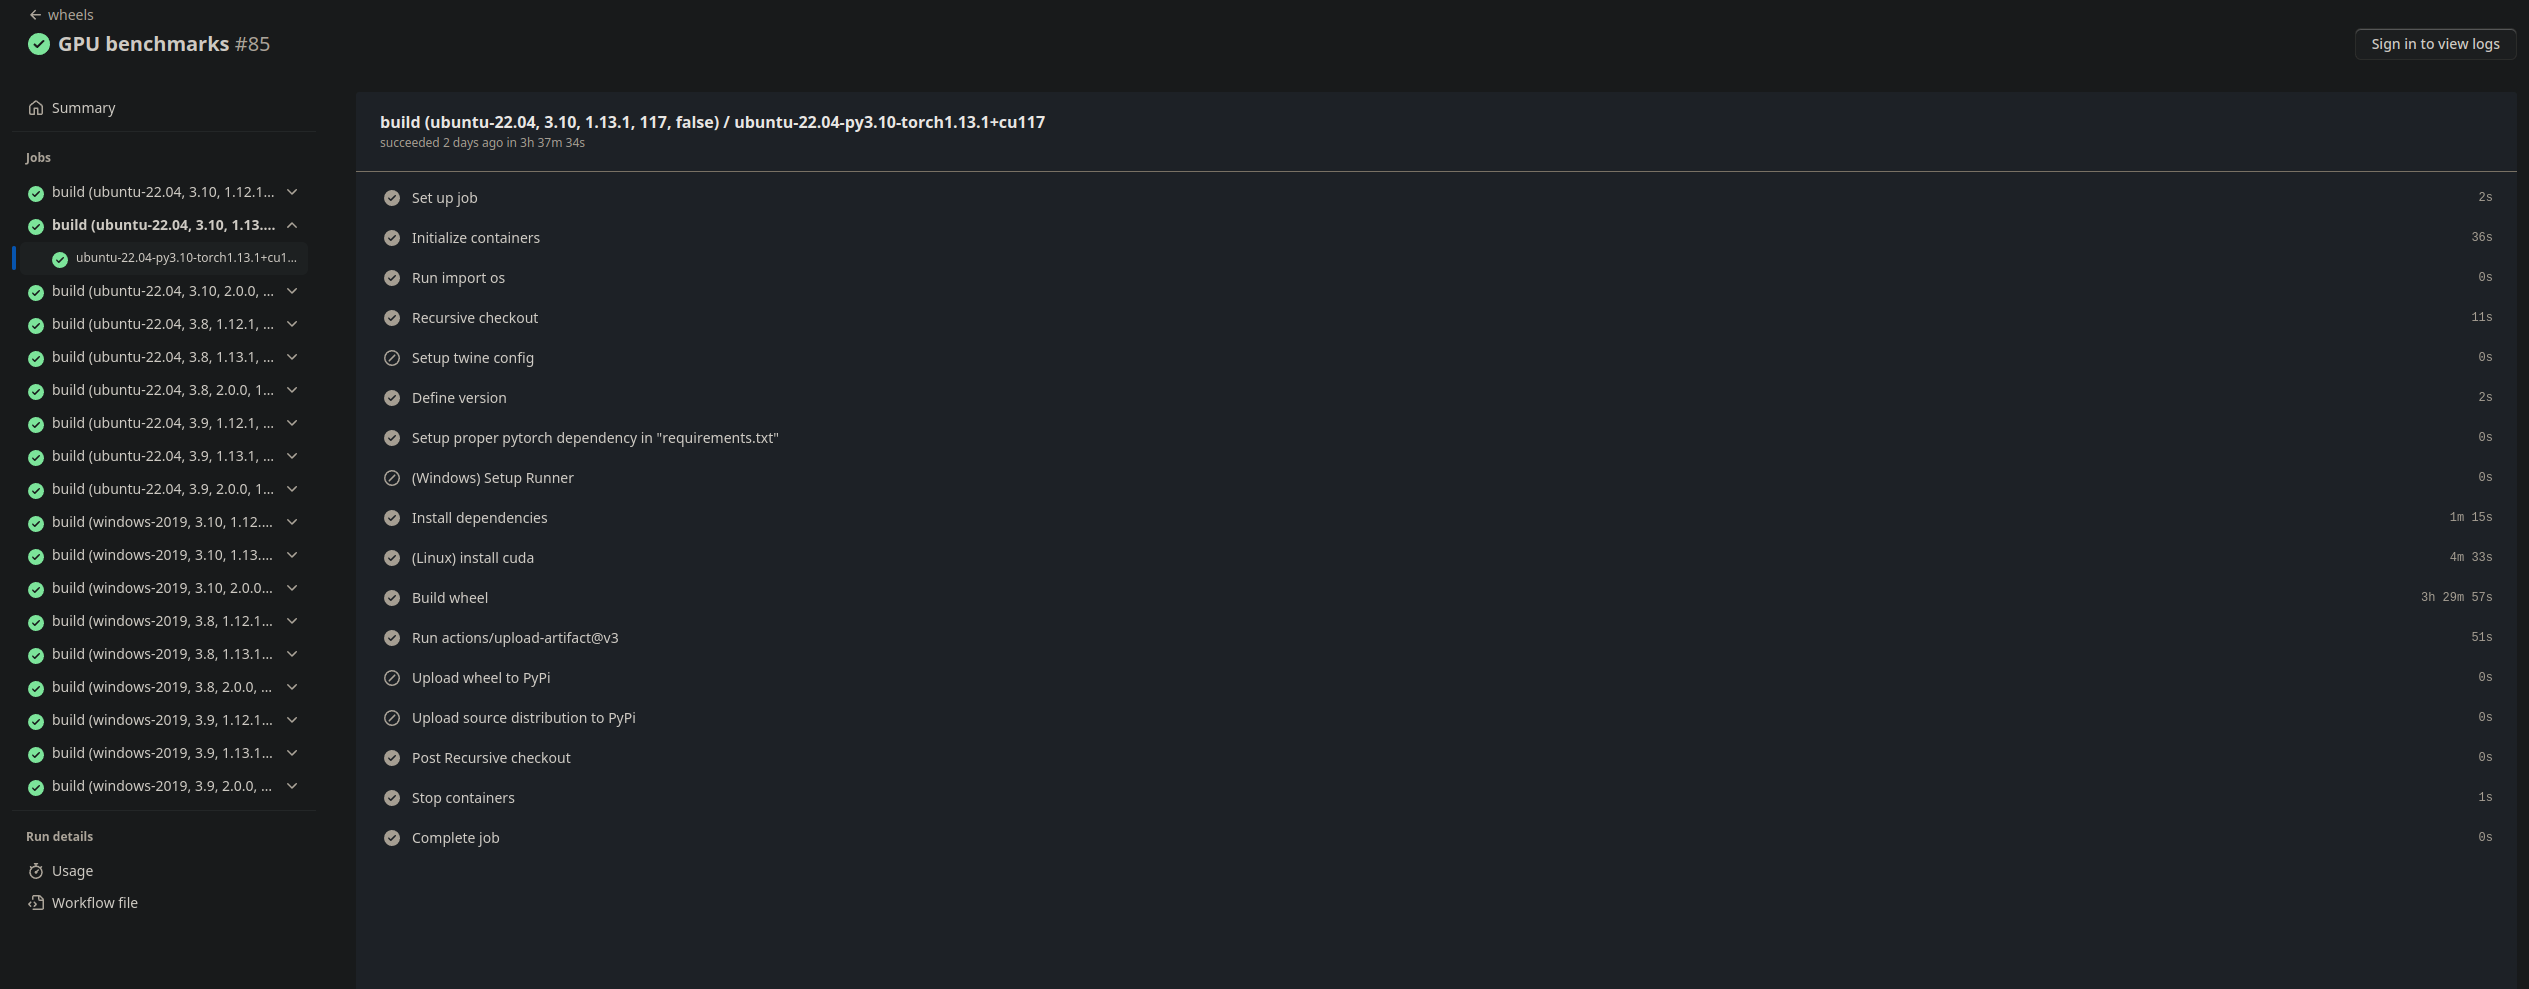Click the Sign in to view logs button

2435,44
